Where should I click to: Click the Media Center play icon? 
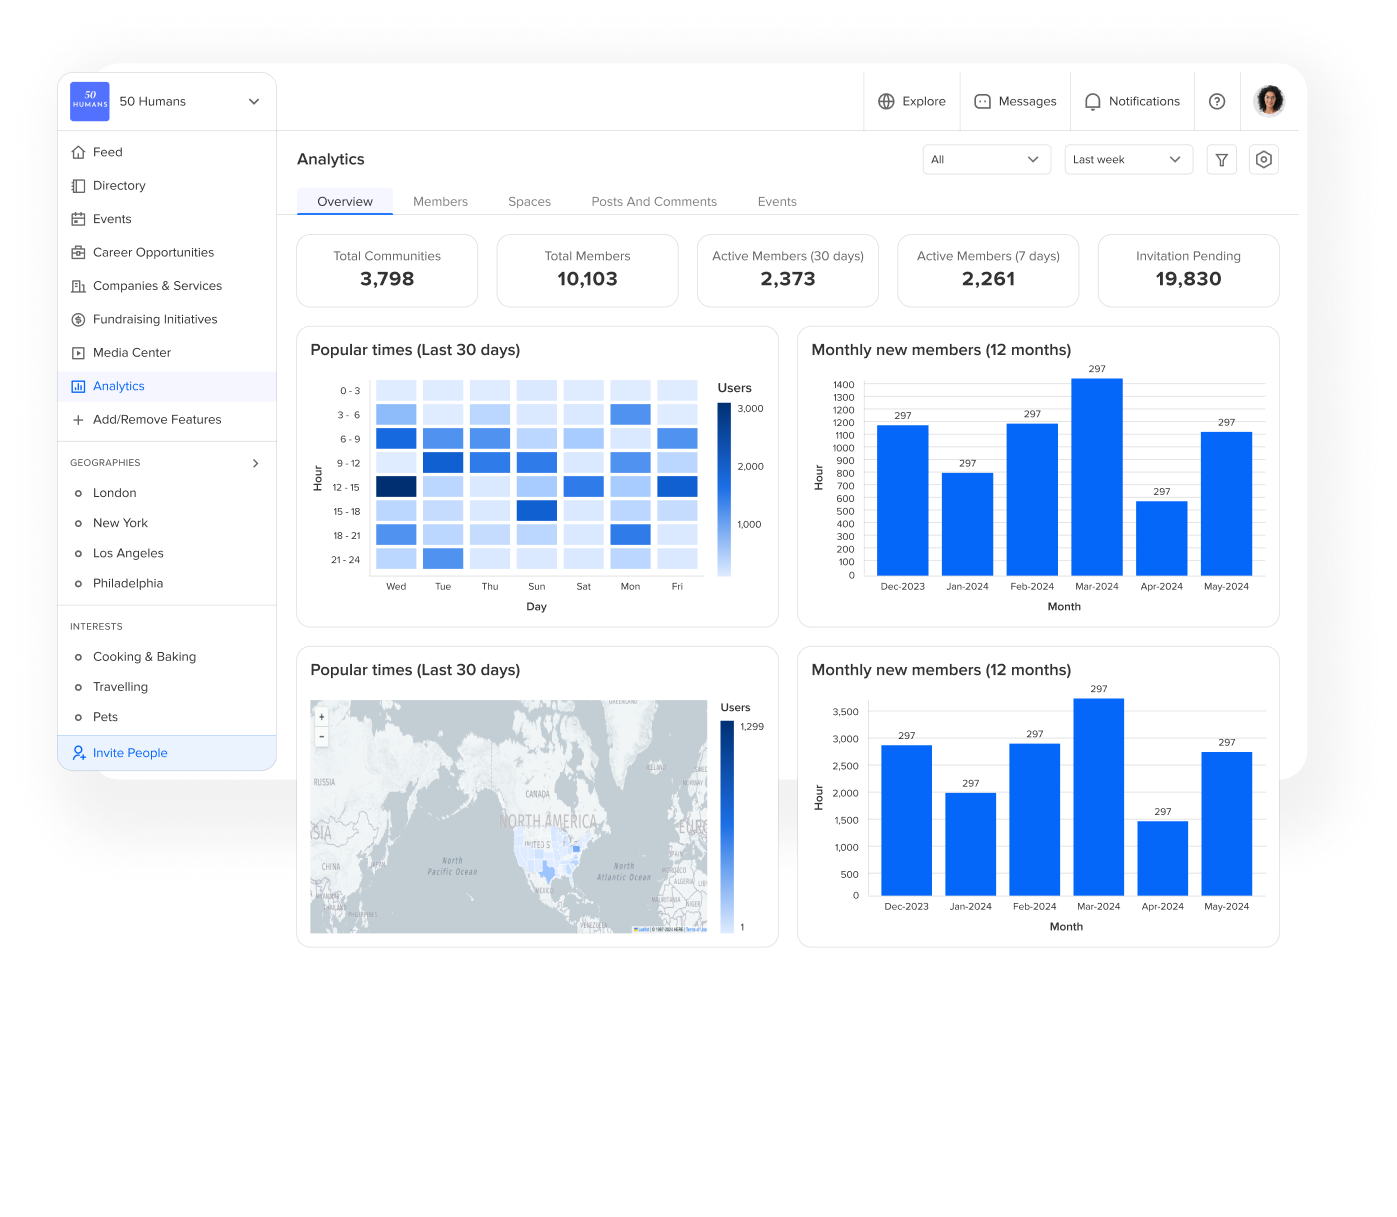click(x=78, y=353)
